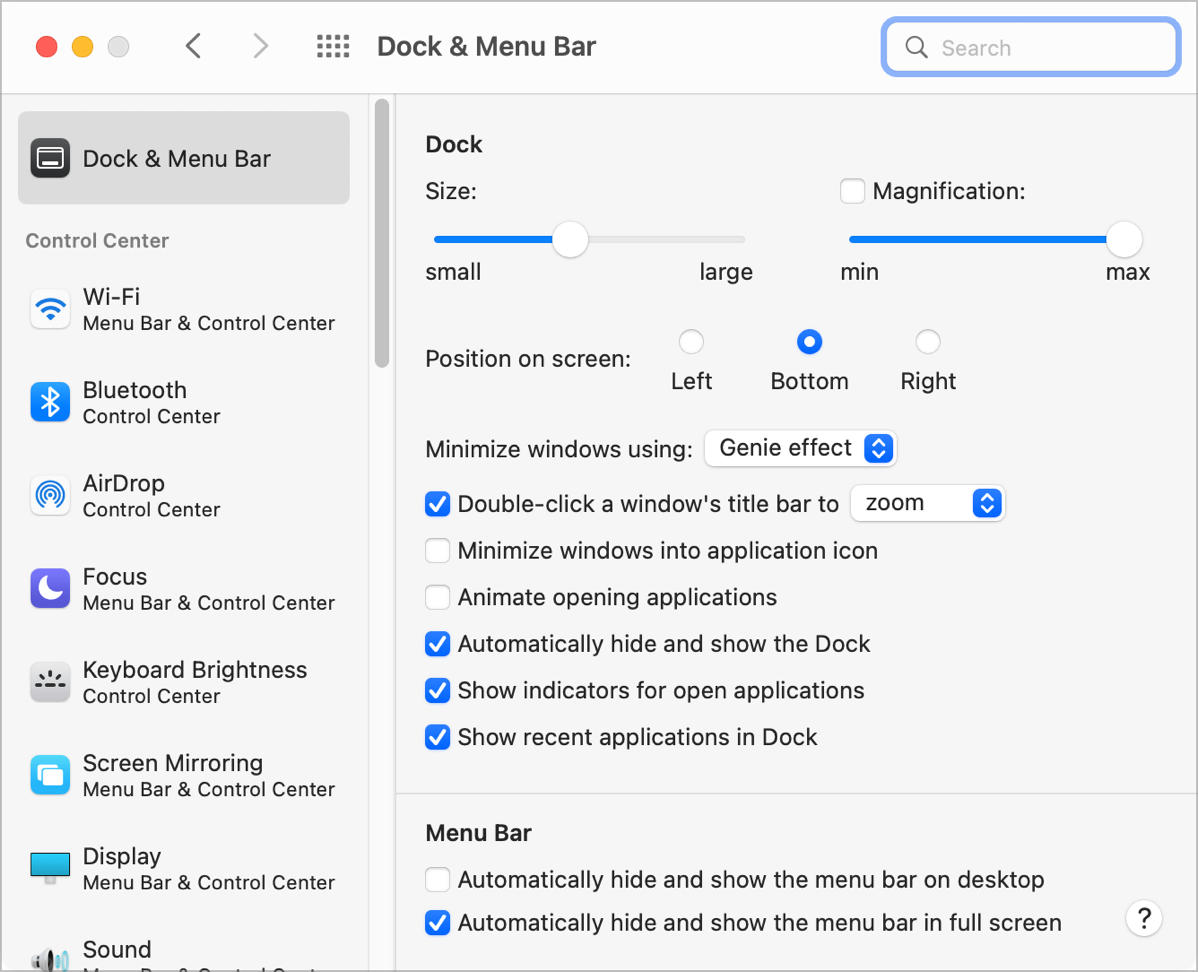Image resolution: width=1198 pixels, height=972 pixels.
Task: Open the zoom title bar action dropdown
Action: 926,504
